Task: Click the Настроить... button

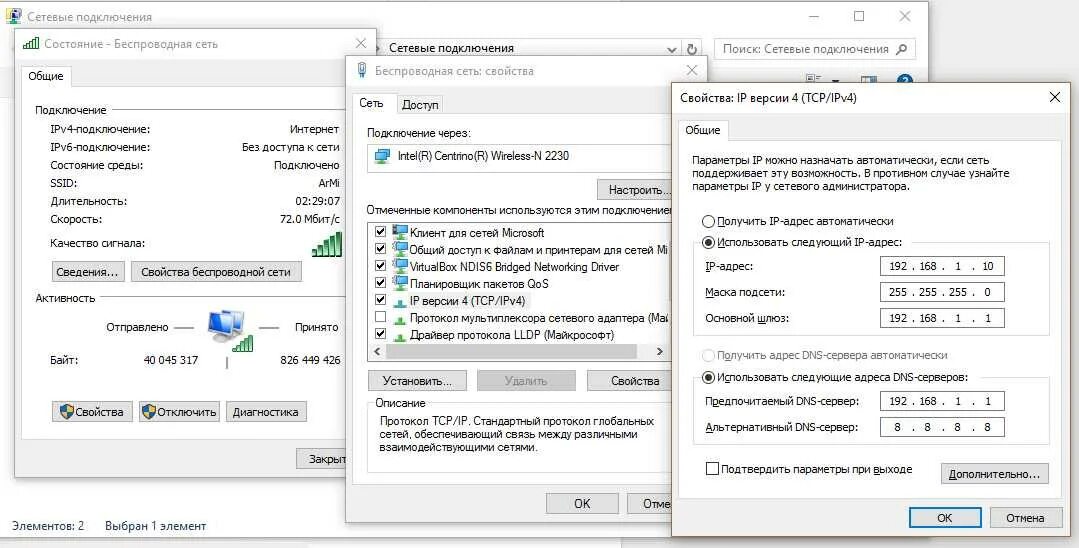Action: tap(634, 190)
